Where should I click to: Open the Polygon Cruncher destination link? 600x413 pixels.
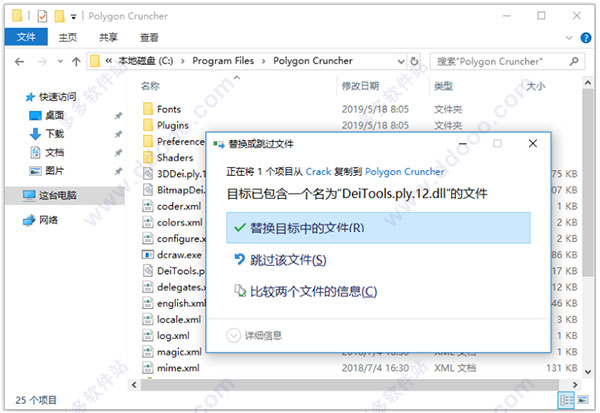pyautogui.click(x=404, y=171)
